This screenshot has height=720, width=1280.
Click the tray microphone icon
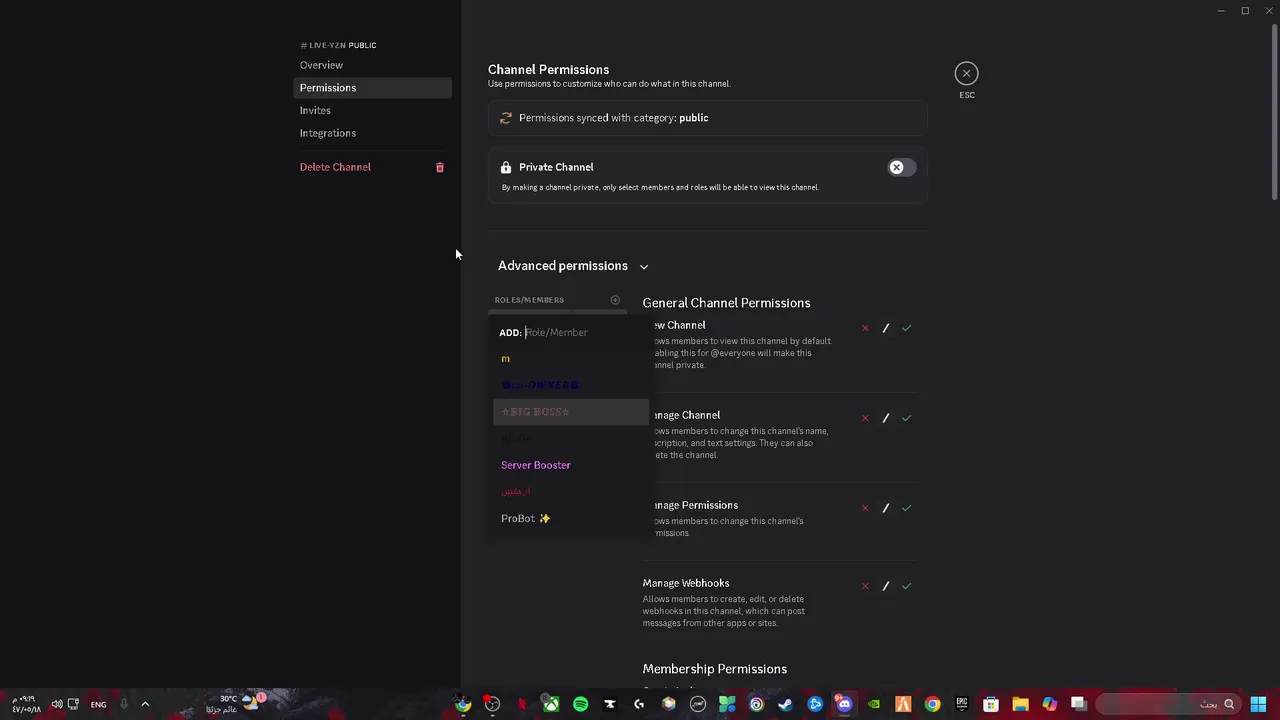(124, 704)
